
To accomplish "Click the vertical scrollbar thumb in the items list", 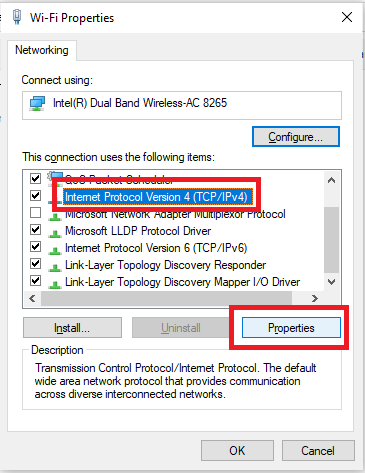I will [331, 239].
